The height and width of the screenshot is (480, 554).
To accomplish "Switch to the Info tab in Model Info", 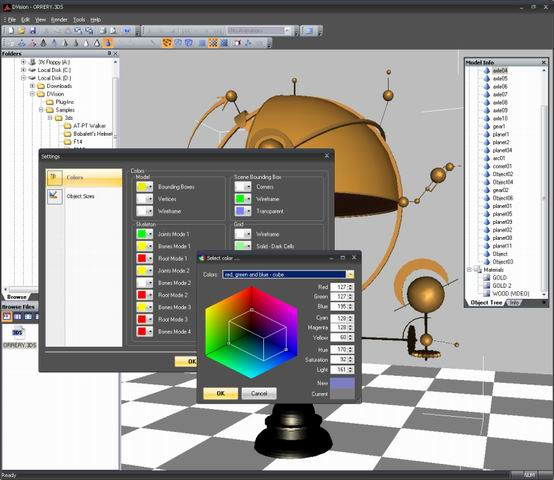I will click(x=514, y=303).
